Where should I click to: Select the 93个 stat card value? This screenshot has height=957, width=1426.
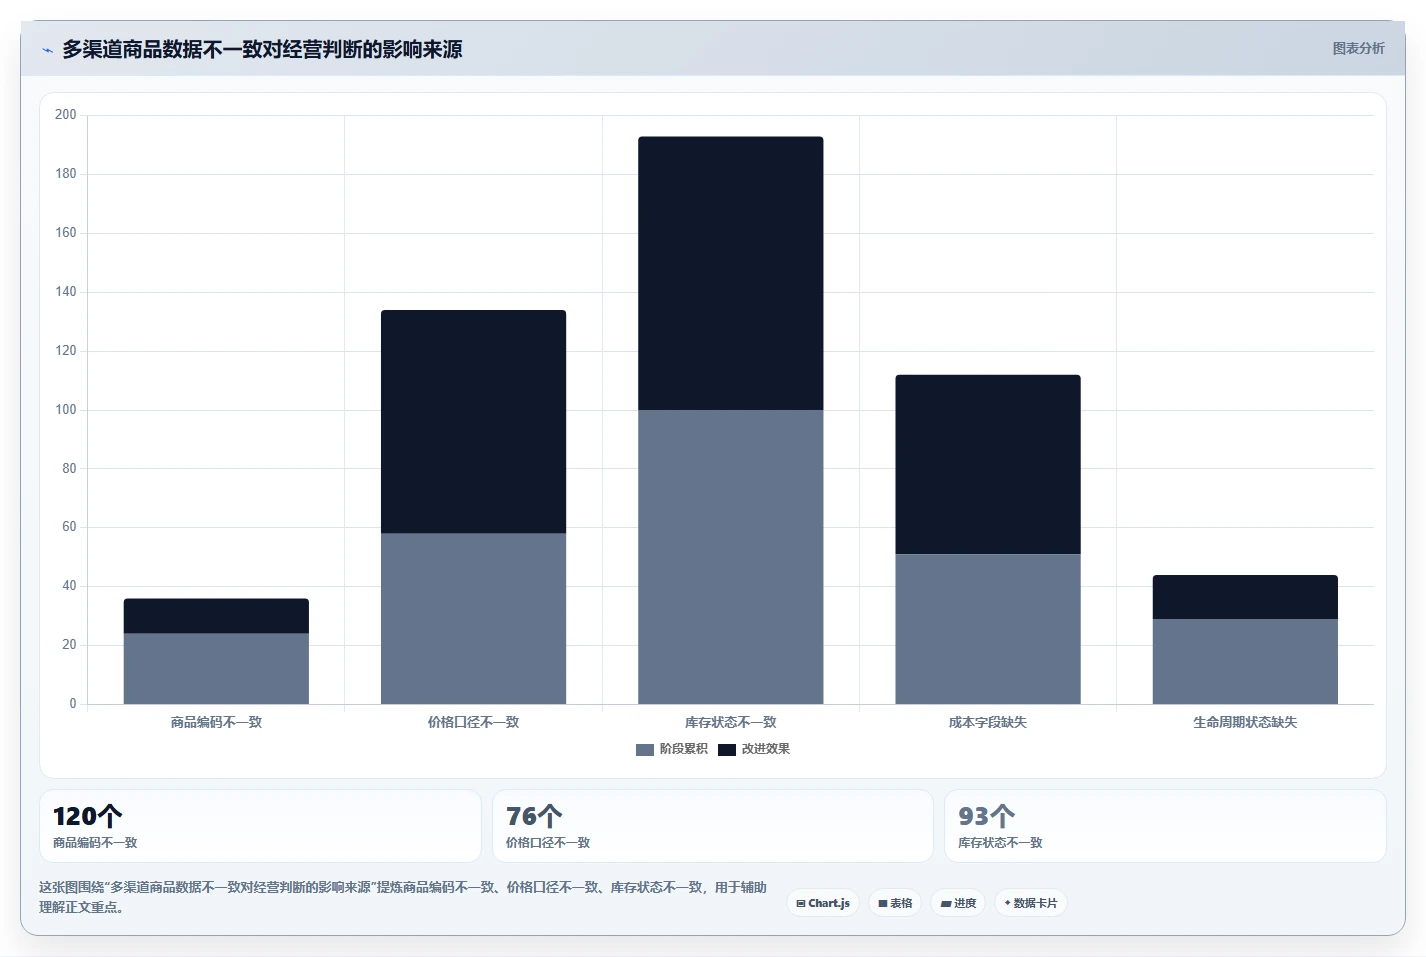point(986,816)
